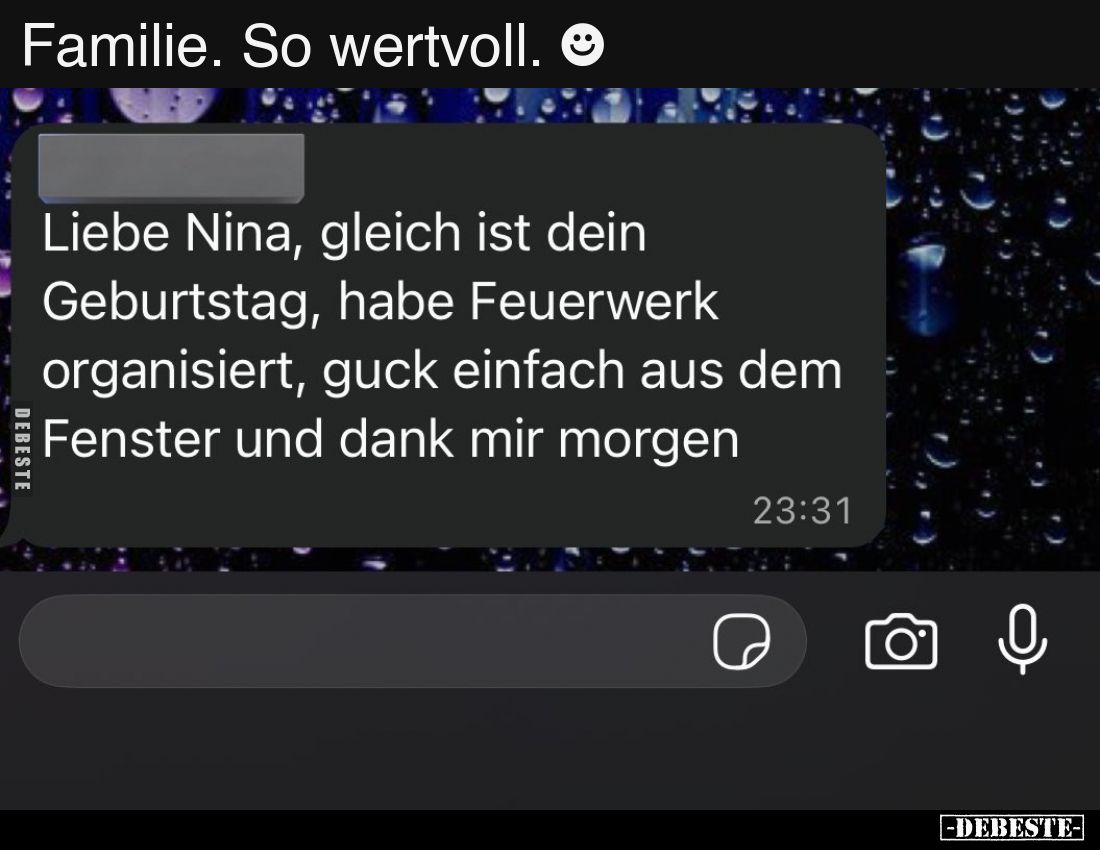Image resolution: width=1100 pixels, height=850 pixels.
Task: Tap the line starting 'organisiert, guck einfach'
Action: pos(442,371)
